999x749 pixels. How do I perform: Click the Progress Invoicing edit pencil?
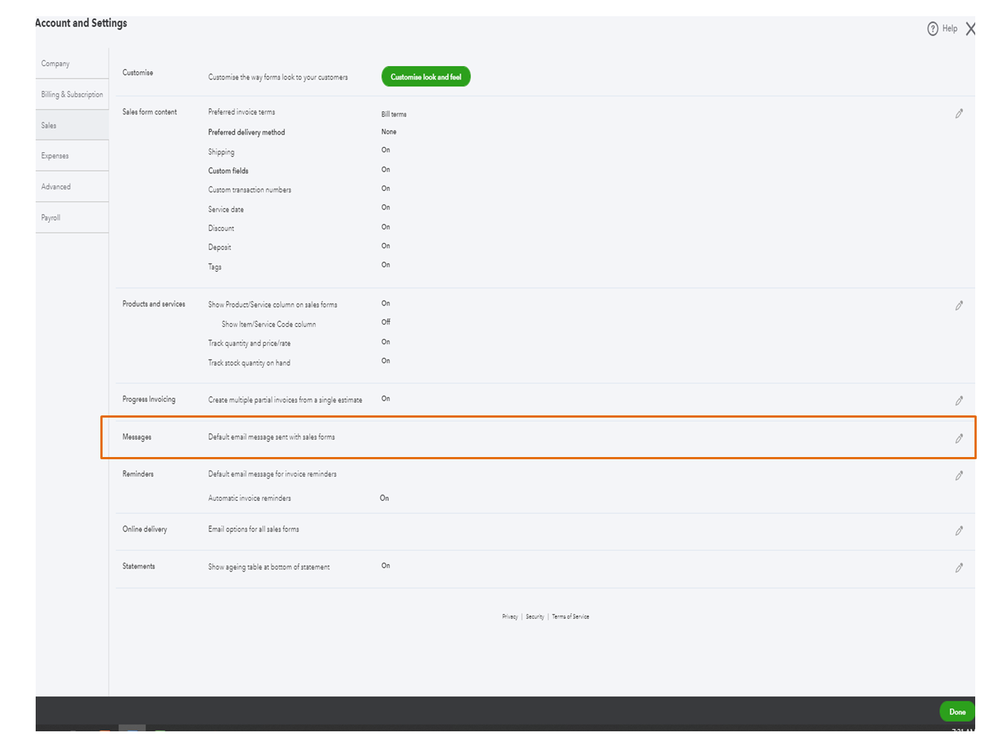[958, 400]
